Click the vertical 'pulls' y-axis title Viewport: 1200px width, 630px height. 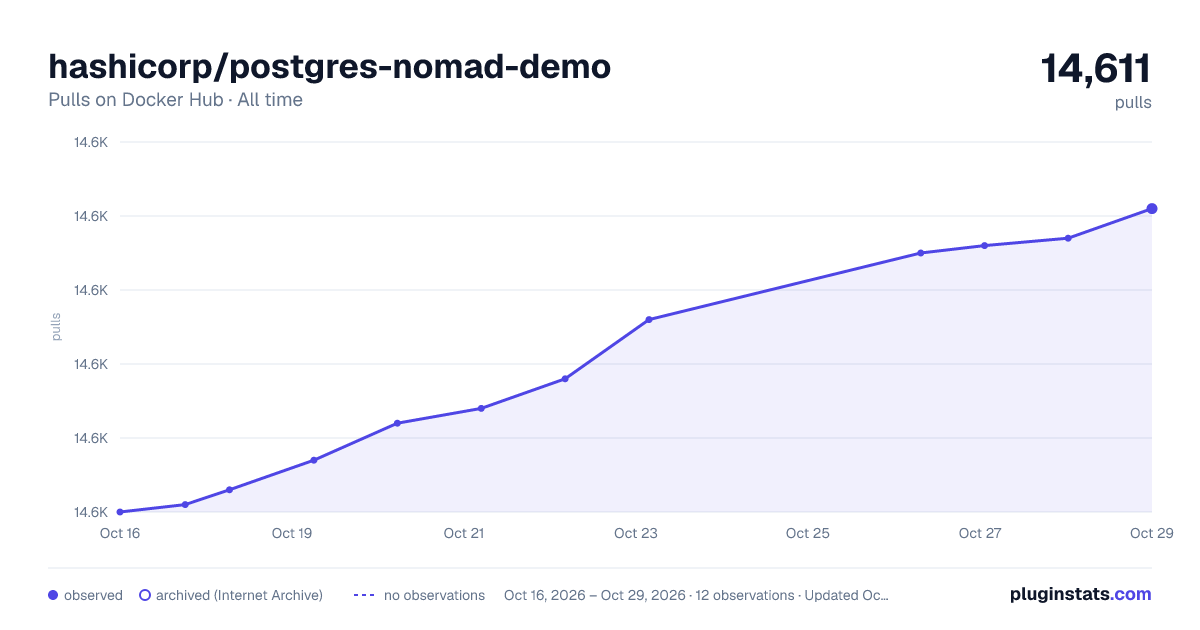(56, 327)
